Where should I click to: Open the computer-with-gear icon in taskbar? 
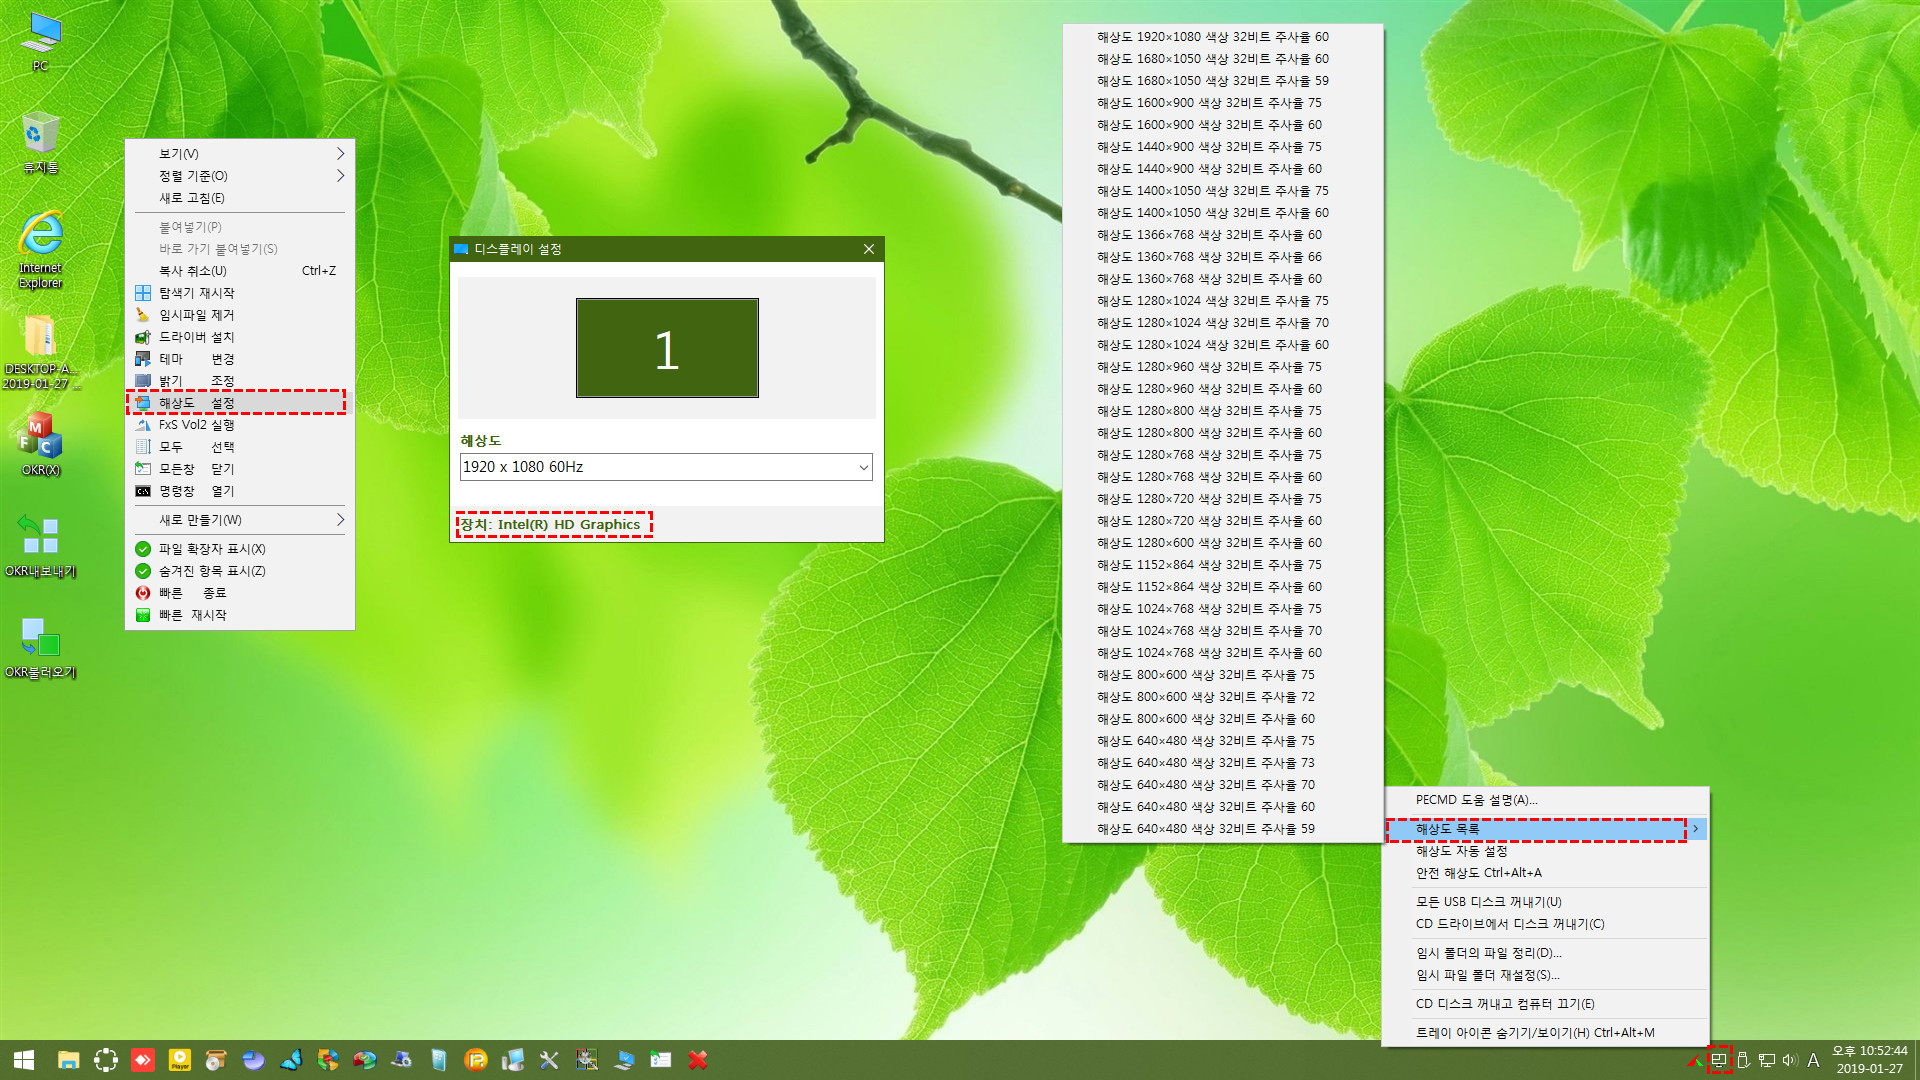point(402,1060)
